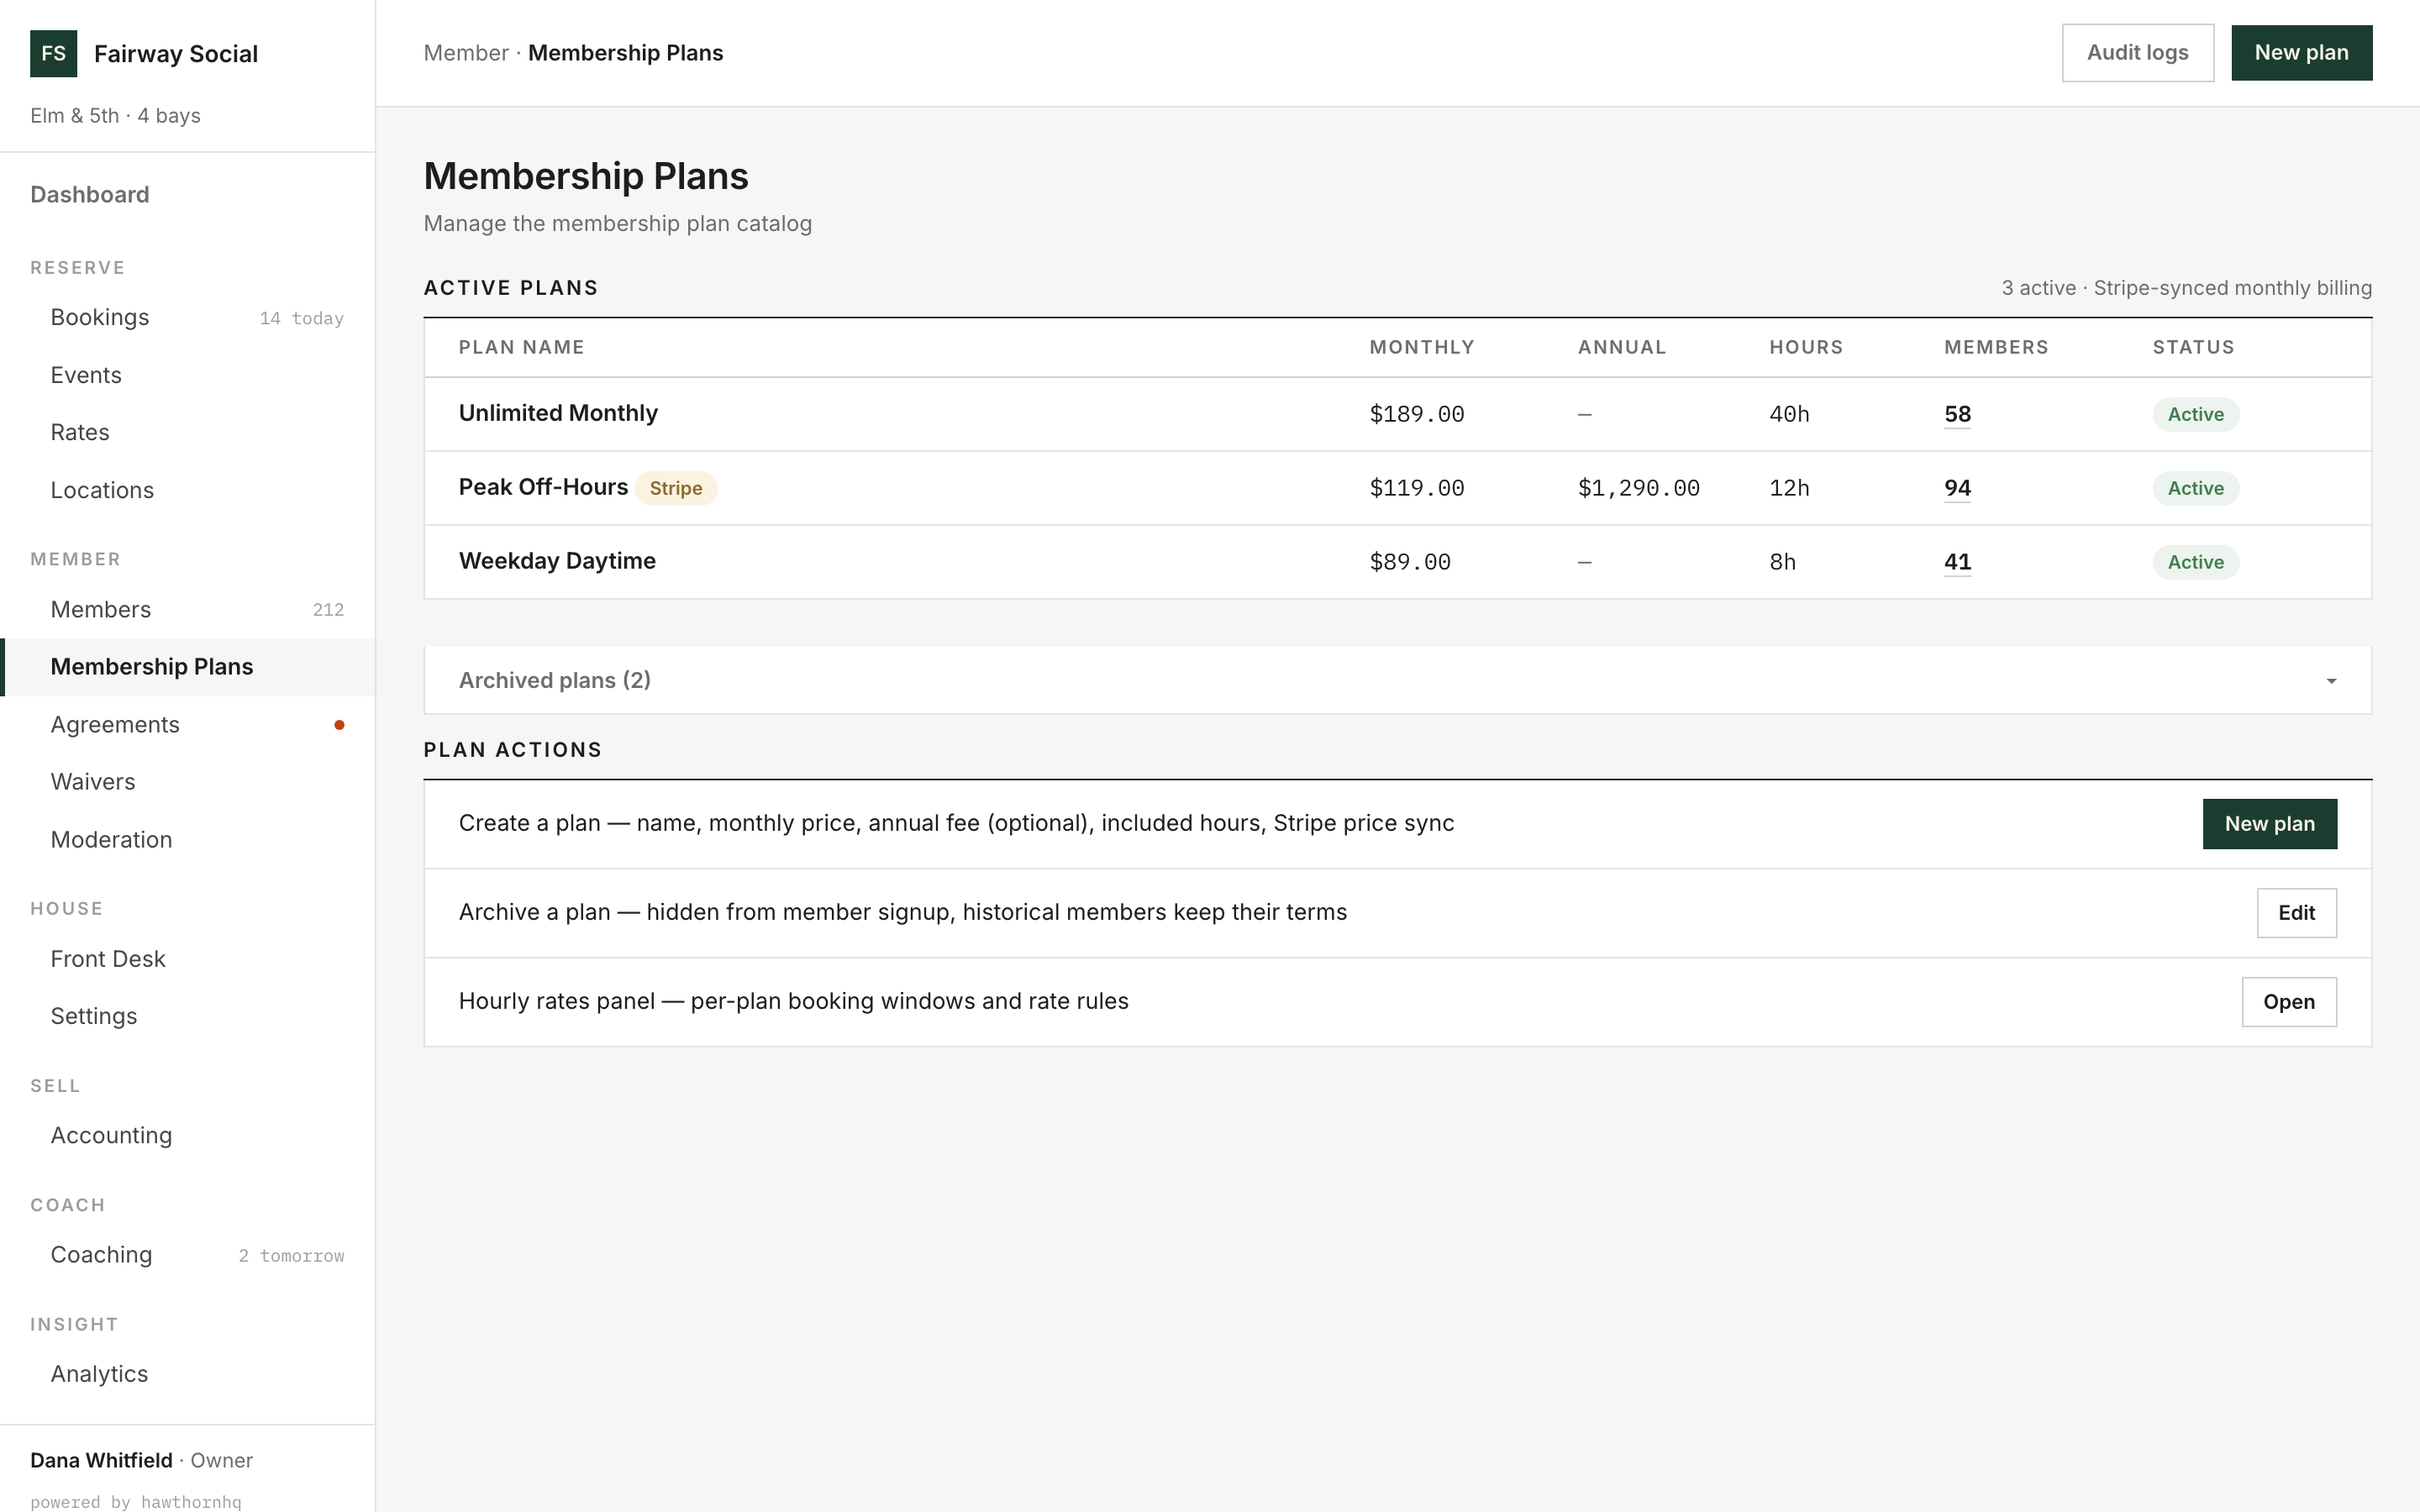Open Waivers page
Image resolution: width=2420 pixels, height=1512 pixels.
[x=188, y=782]
